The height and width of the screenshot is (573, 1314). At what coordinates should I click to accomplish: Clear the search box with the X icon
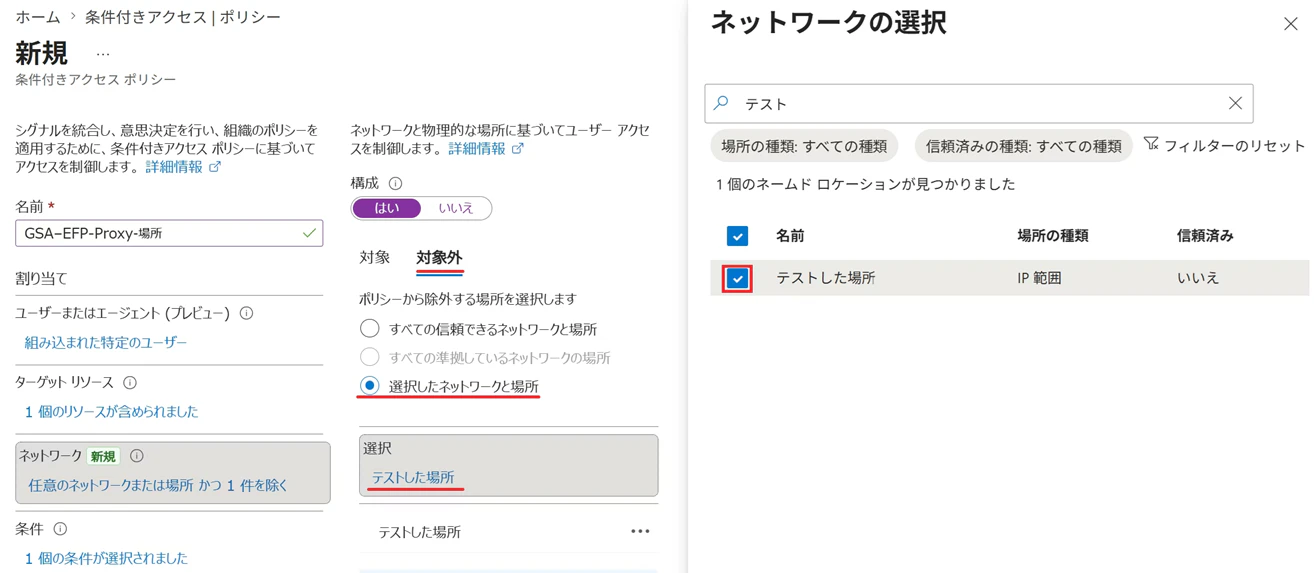[x=1235, y=103]
